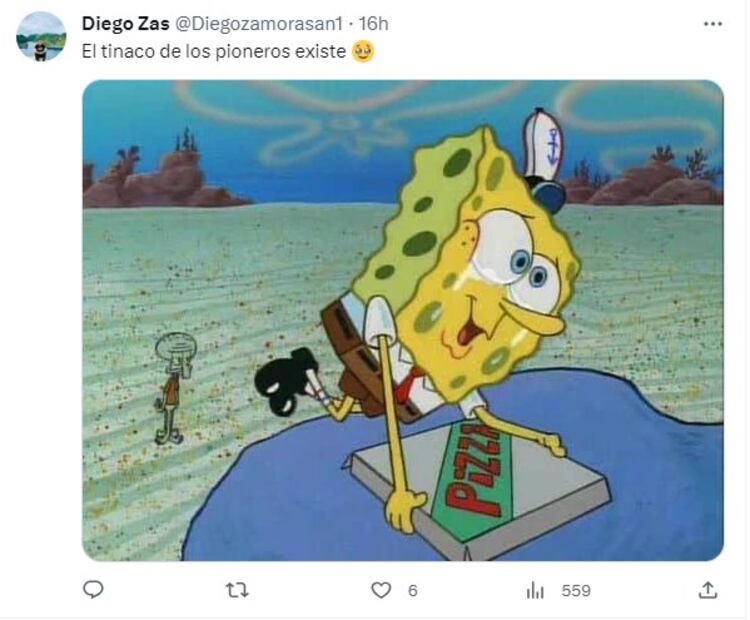Select the tweet text about el tinaco

213,51
